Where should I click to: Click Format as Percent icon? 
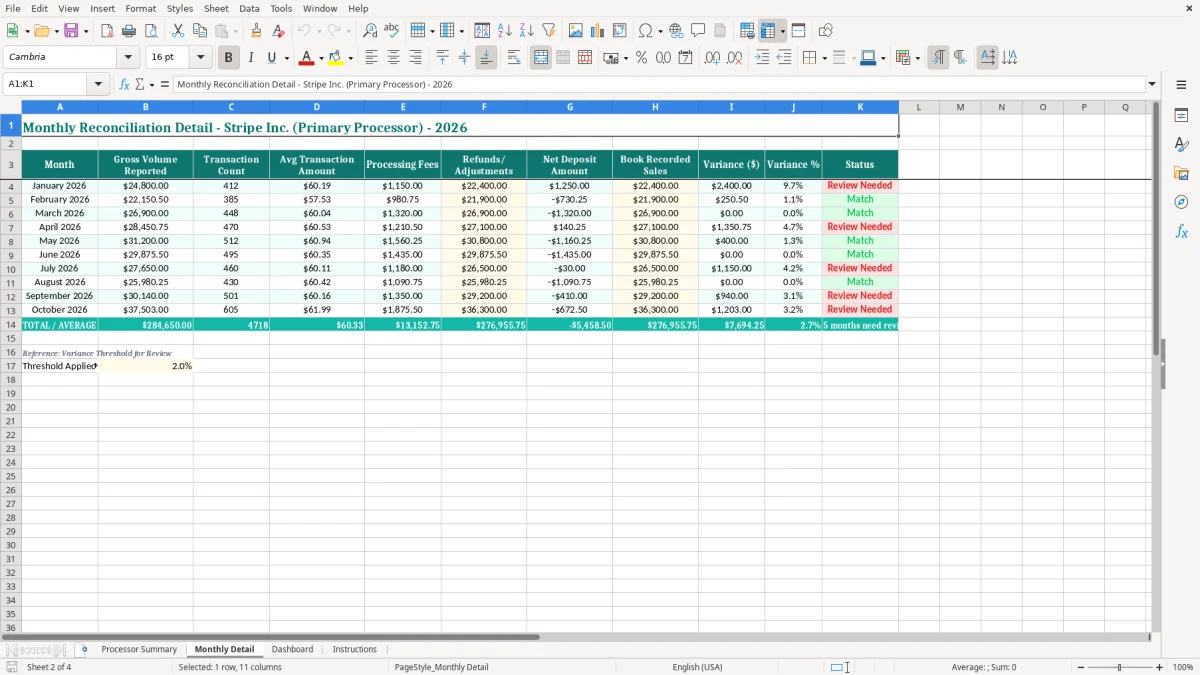click(x=642, y=58)
